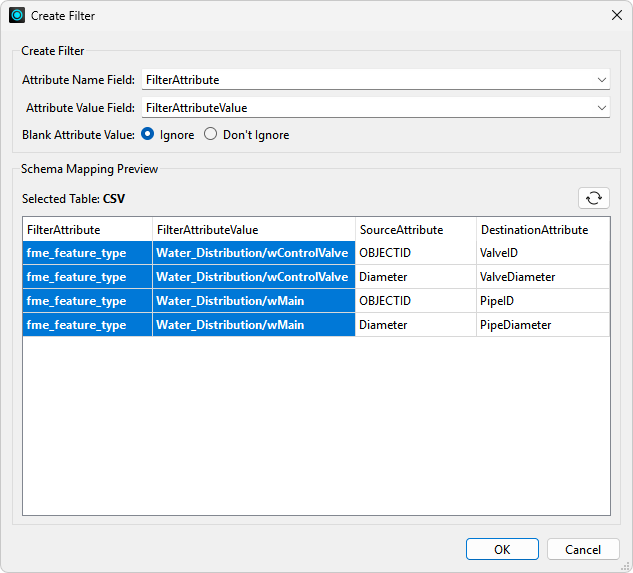Select the ValveID destination cell
633x573 pixels.
542,253
